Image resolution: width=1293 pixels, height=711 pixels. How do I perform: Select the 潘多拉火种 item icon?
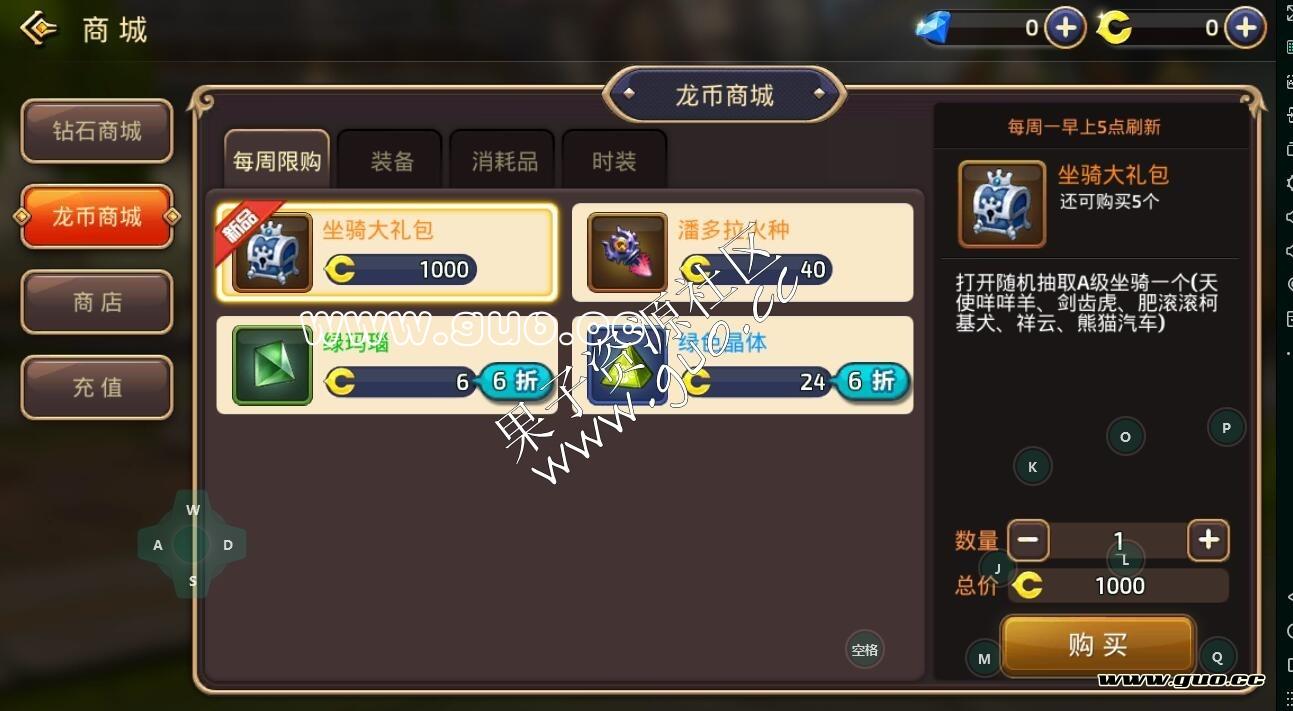click(627, 252)
